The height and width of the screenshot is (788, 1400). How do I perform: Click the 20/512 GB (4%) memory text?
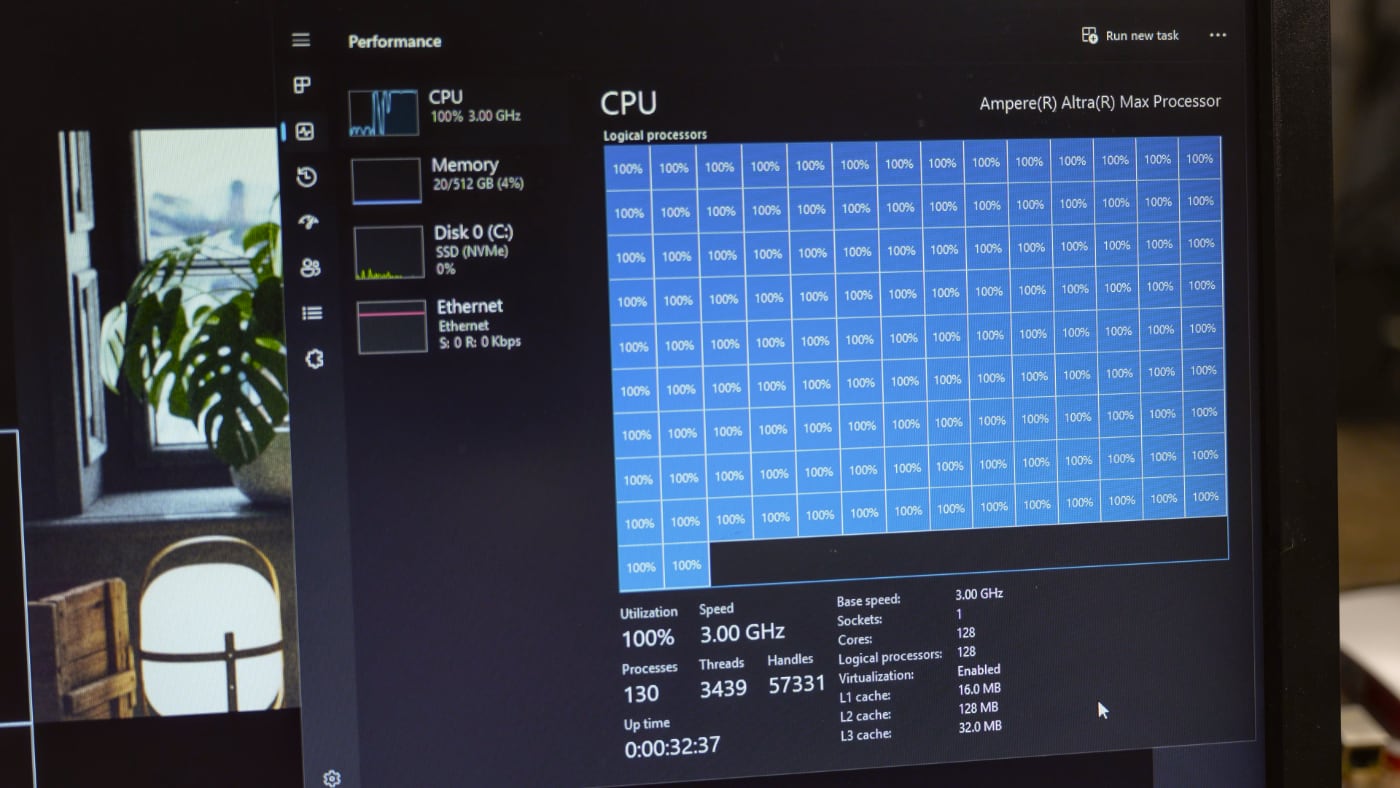pos(478,184)
